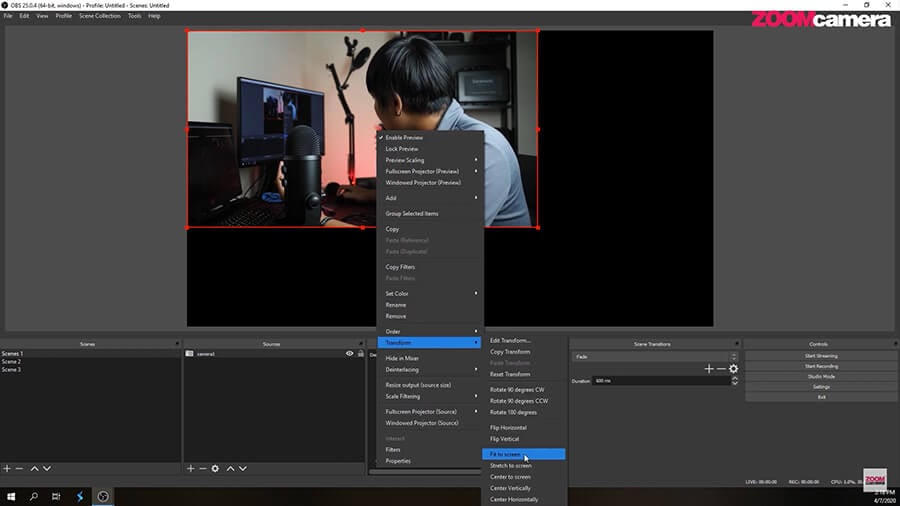The height and width of the screenshot is (506, 900).
Task: Undock the Scenes panel with its corner icon
Action: pos(177,344)
